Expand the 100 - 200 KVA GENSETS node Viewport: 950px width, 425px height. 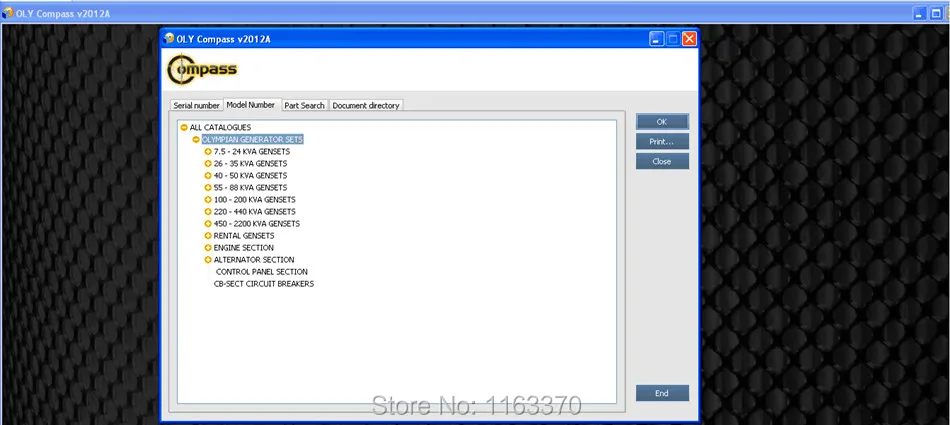tap(208, 199)
